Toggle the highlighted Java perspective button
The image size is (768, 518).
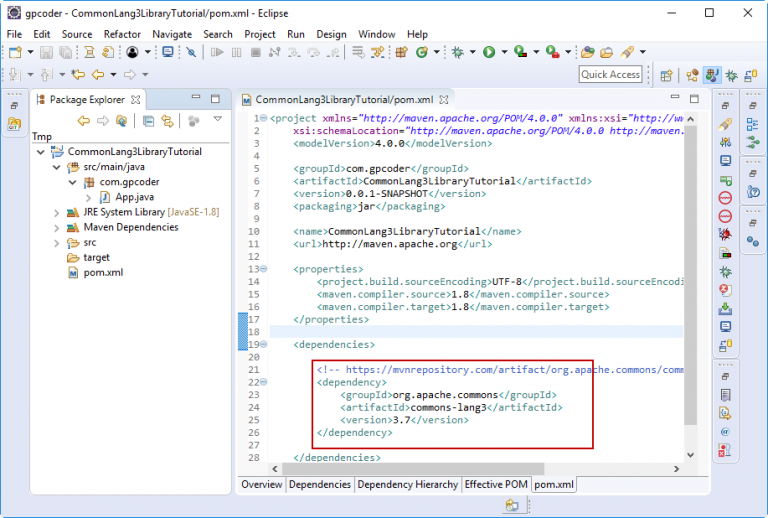(712, 75)
